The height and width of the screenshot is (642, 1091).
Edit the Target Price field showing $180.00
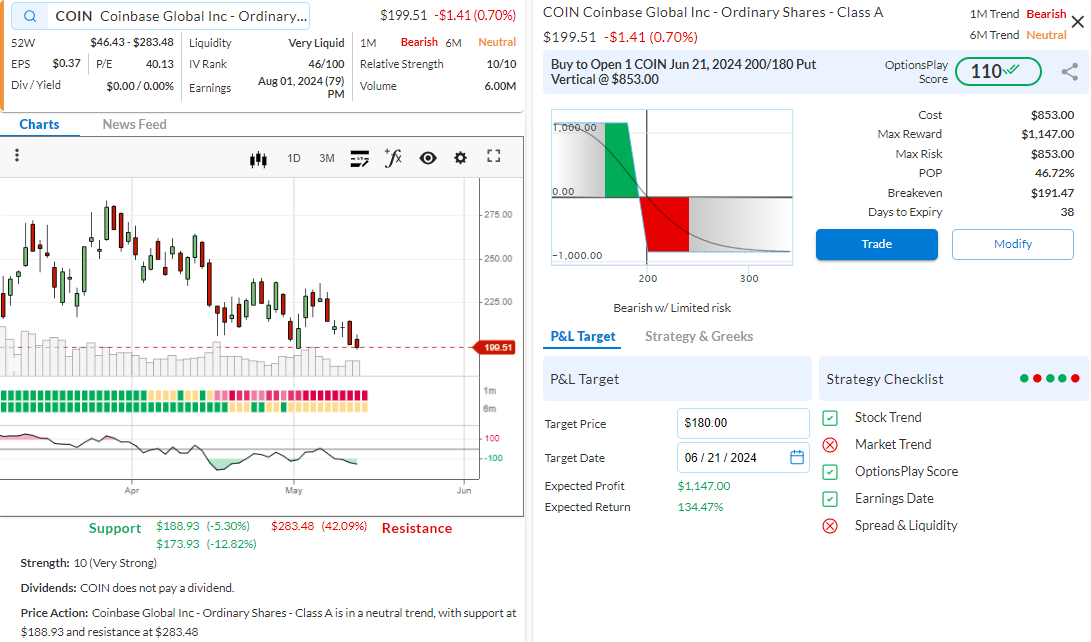(x=743, y=423)
